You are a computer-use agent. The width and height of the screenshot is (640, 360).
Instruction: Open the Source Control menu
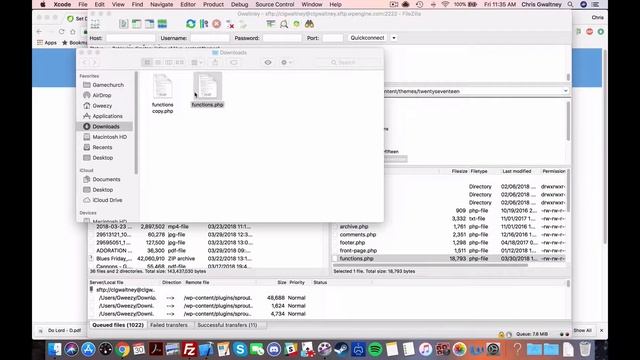pyautogui.click(x=275, y=4)
